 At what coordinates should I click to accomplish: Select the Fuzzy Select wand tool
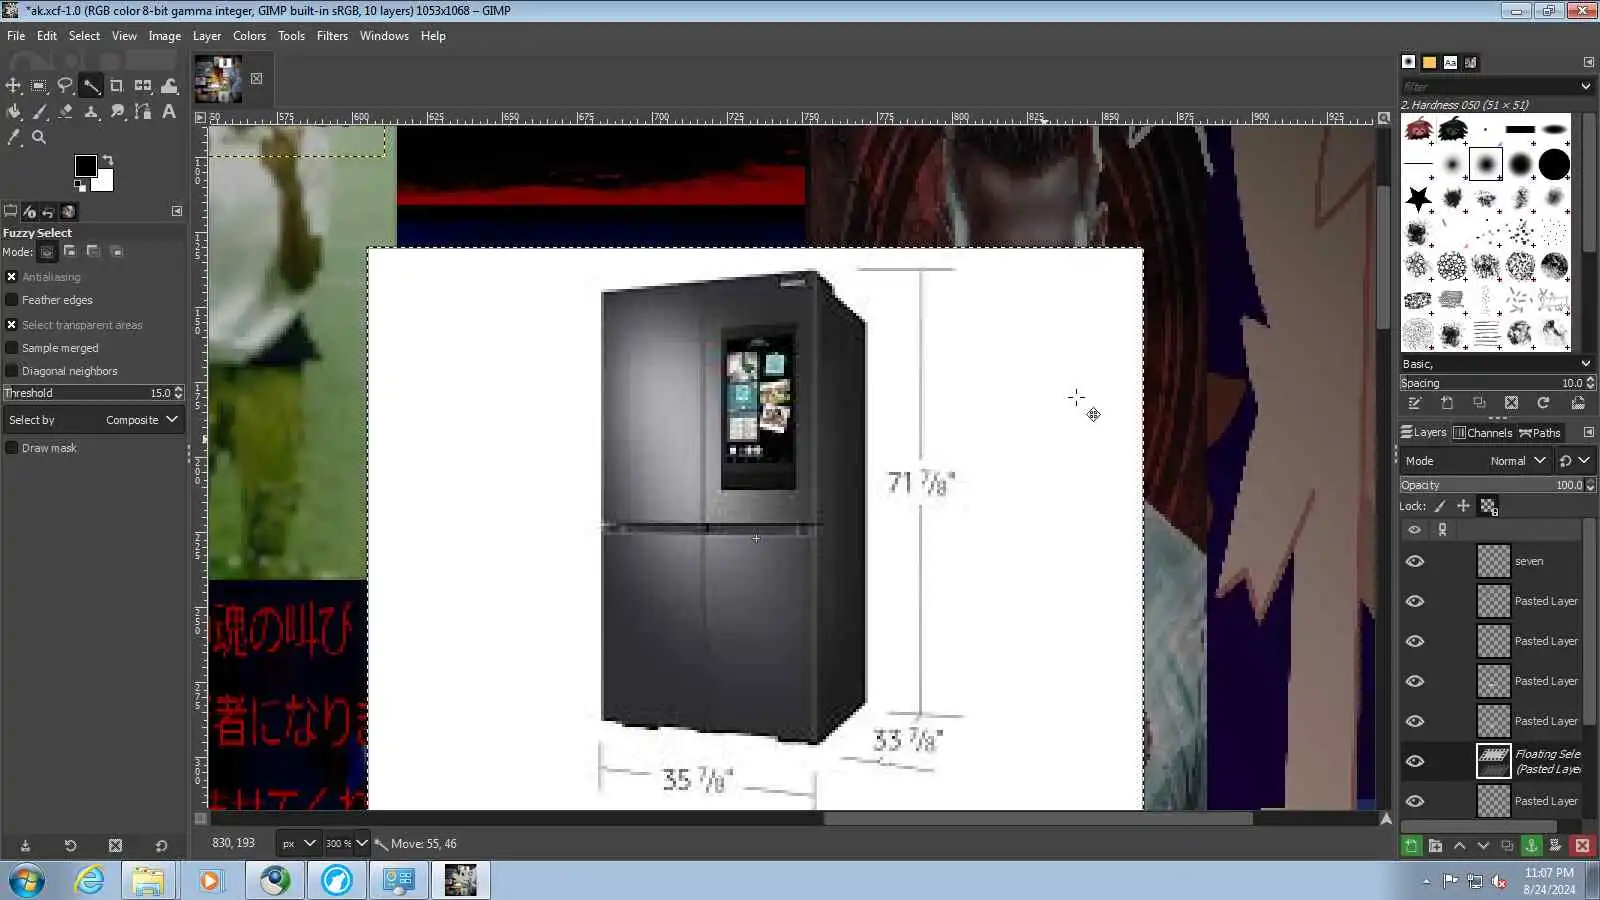click(91, 86)
